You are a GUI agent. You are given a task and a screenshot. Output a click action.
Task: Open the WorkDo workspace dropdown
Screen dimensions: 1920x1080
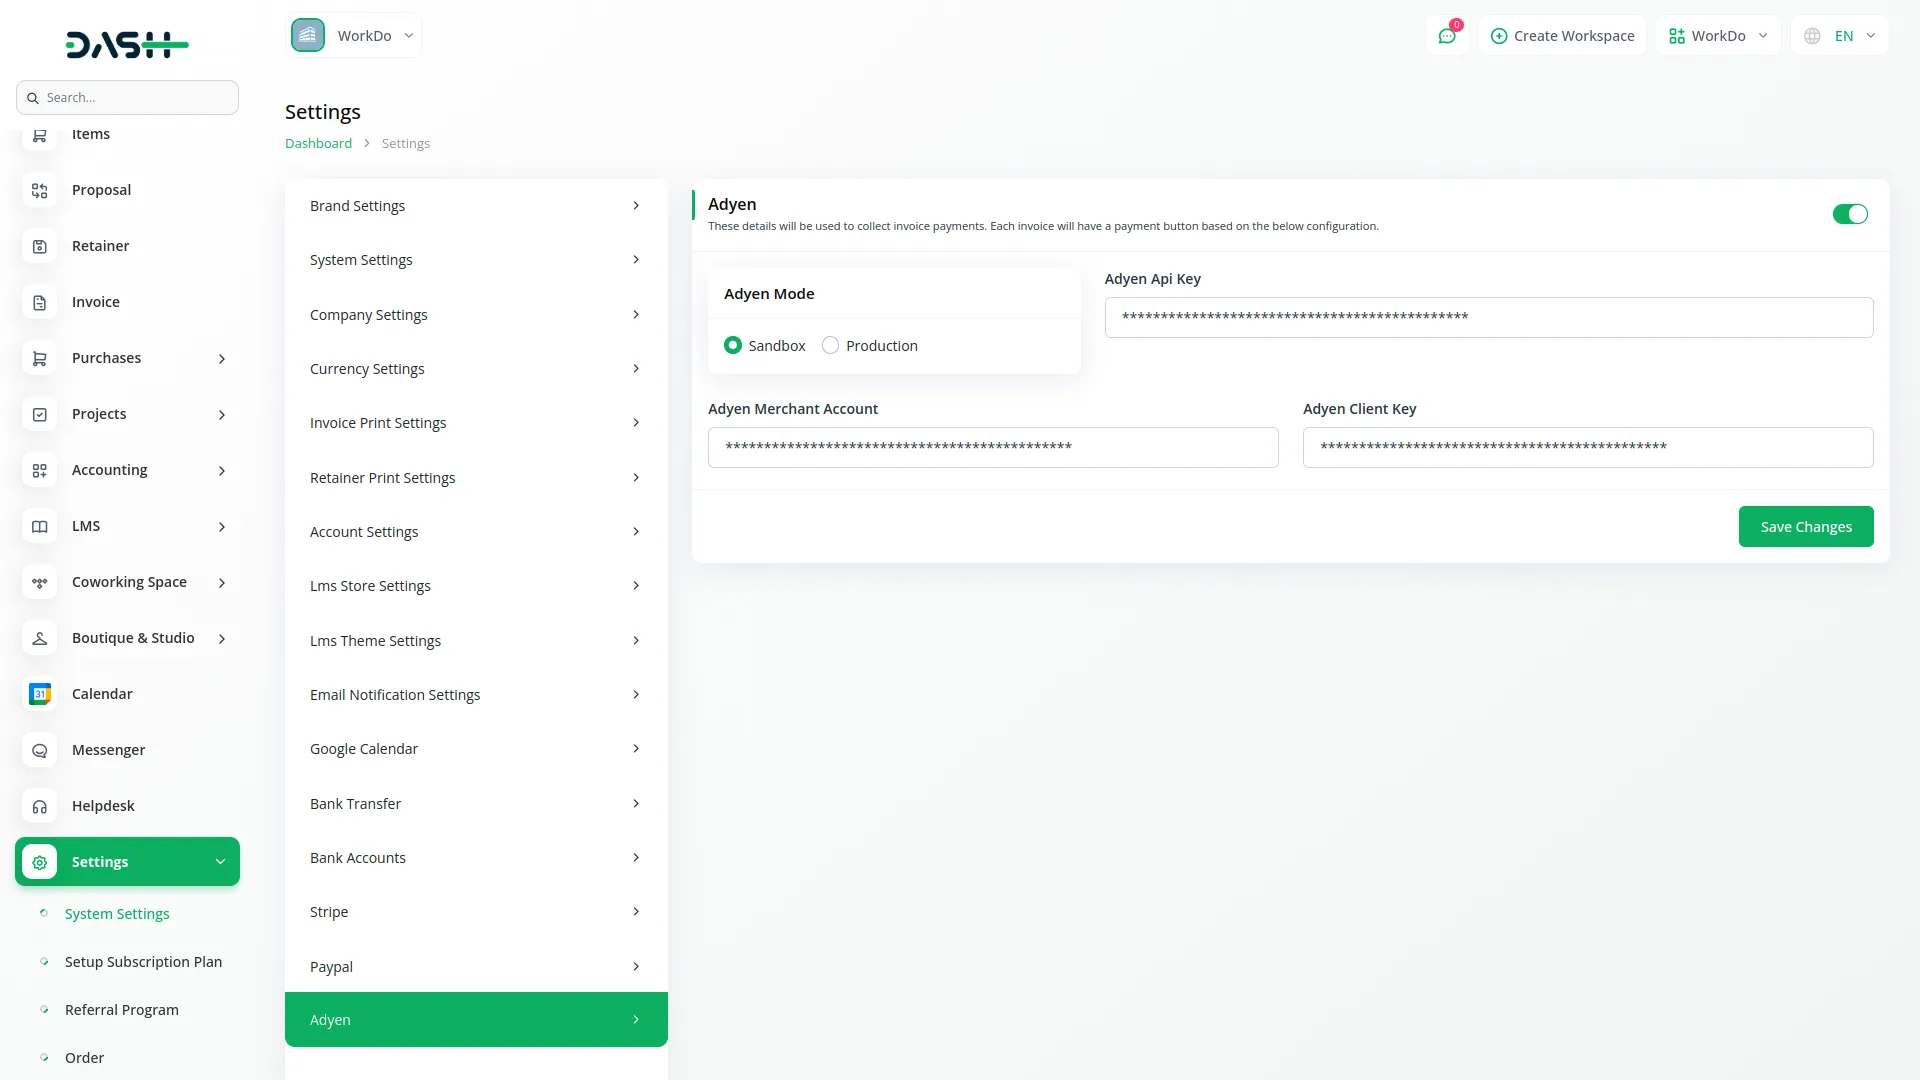coord(1717,35)
